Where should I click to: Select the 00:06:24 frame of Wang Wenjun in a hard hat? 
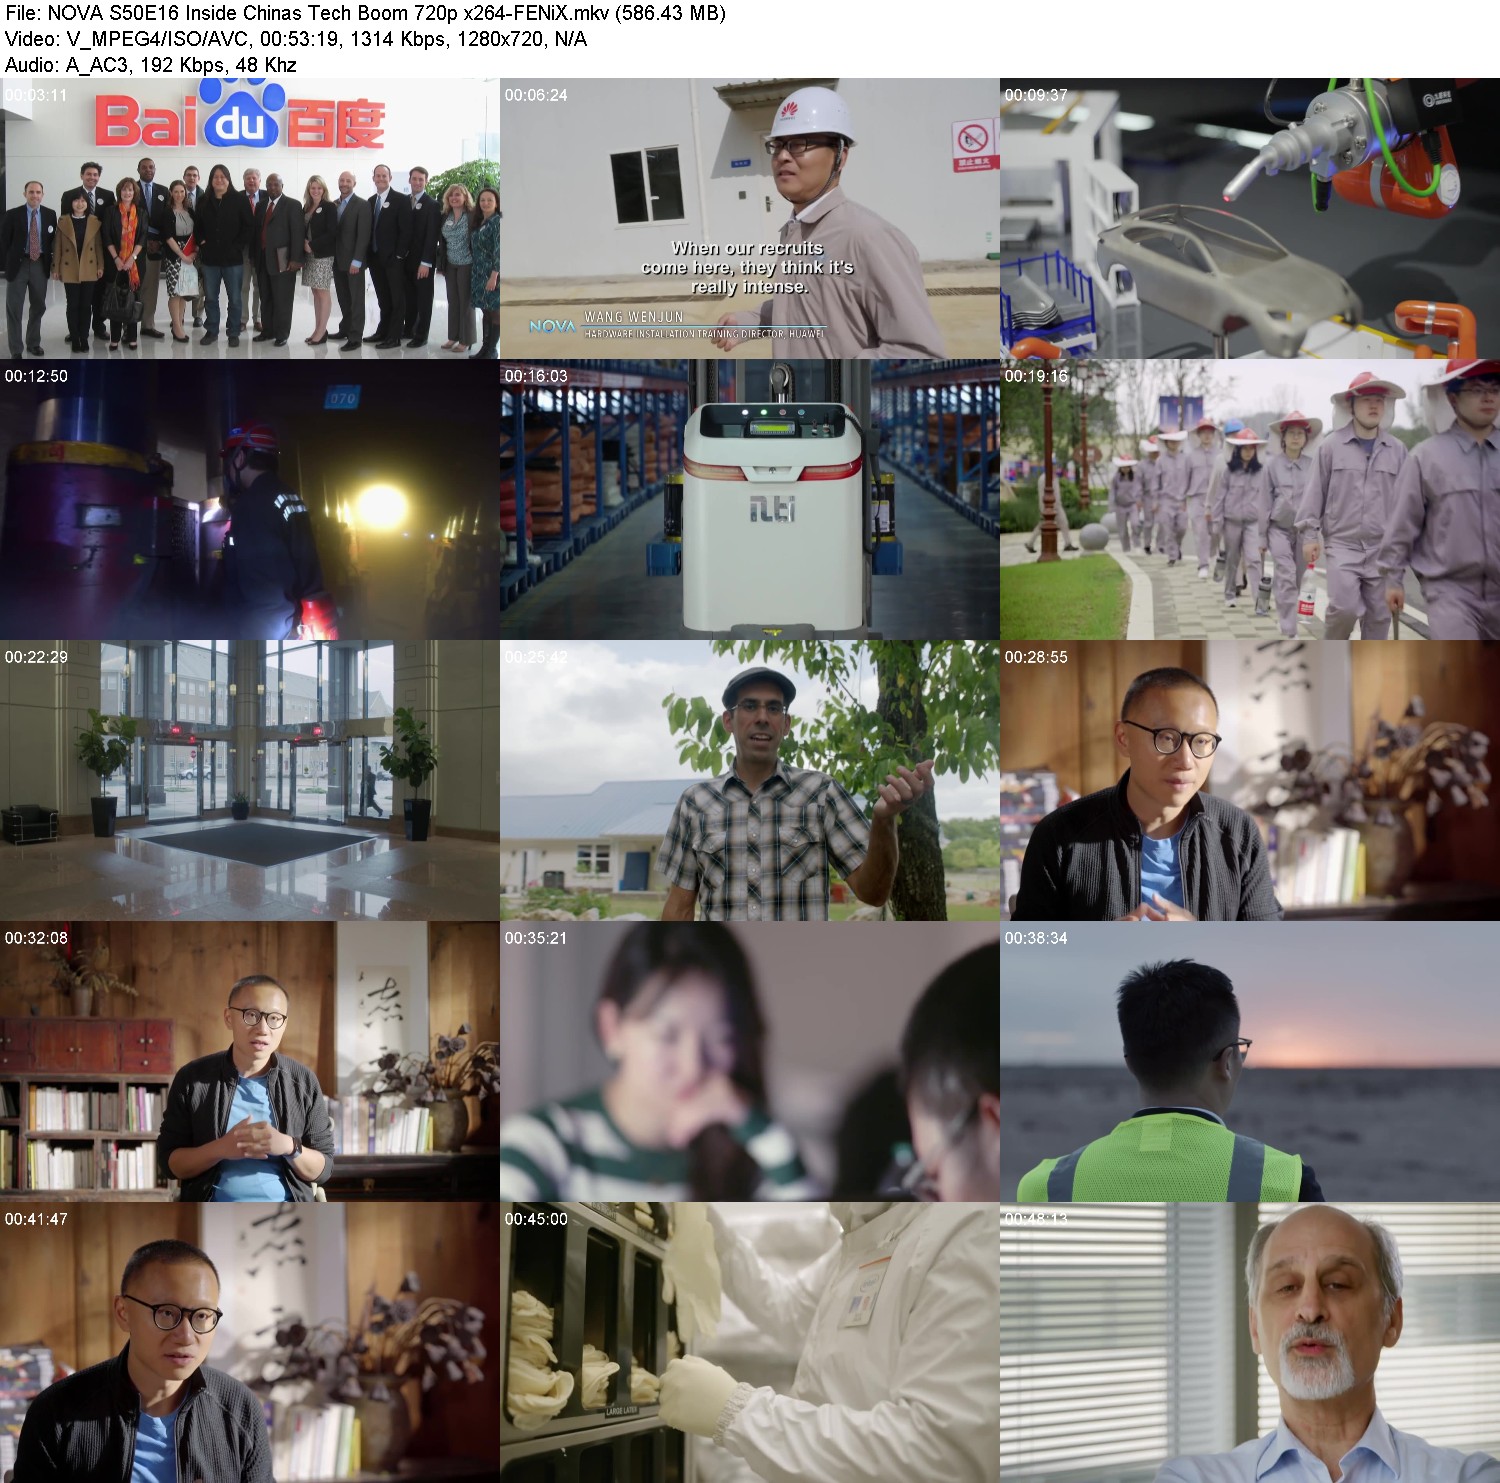750,219
